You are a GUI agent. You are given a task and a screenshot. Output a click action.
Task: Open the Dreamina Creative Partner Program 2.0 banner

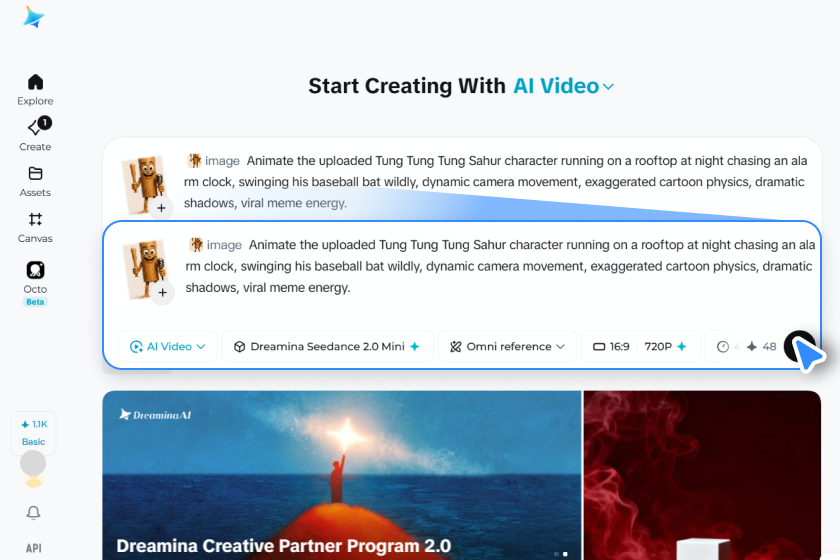(x=342, y=475)
